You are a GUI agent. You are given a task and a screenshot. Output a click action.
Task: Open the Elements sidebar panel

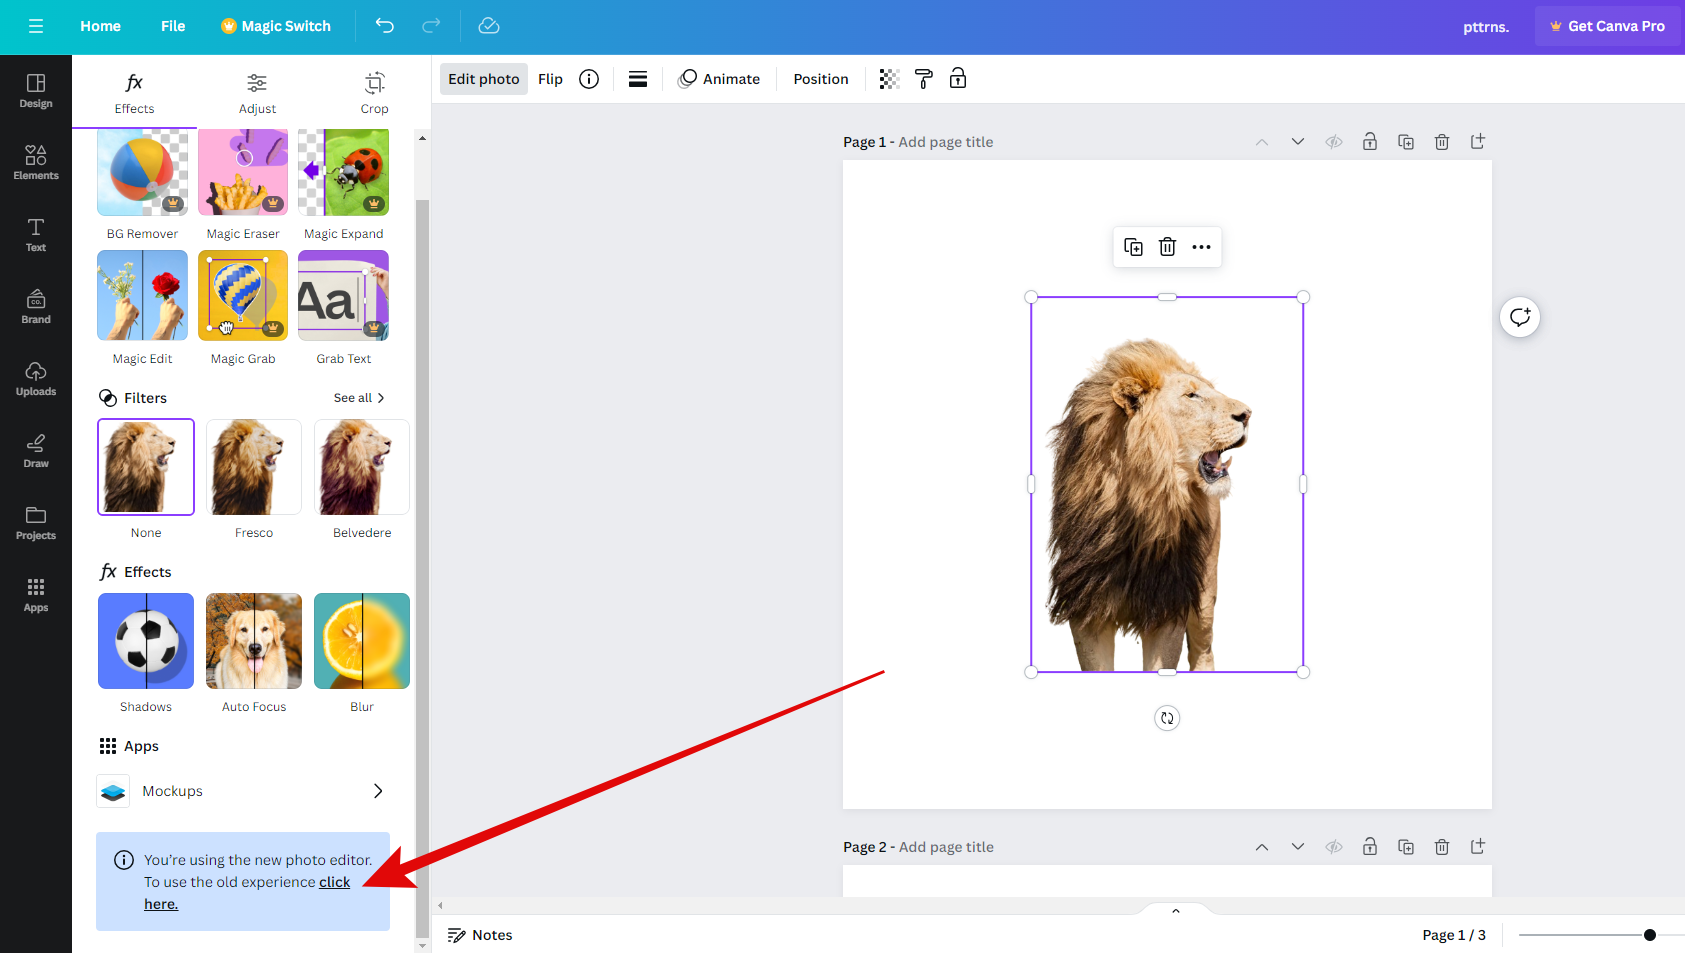pos(36,162)
